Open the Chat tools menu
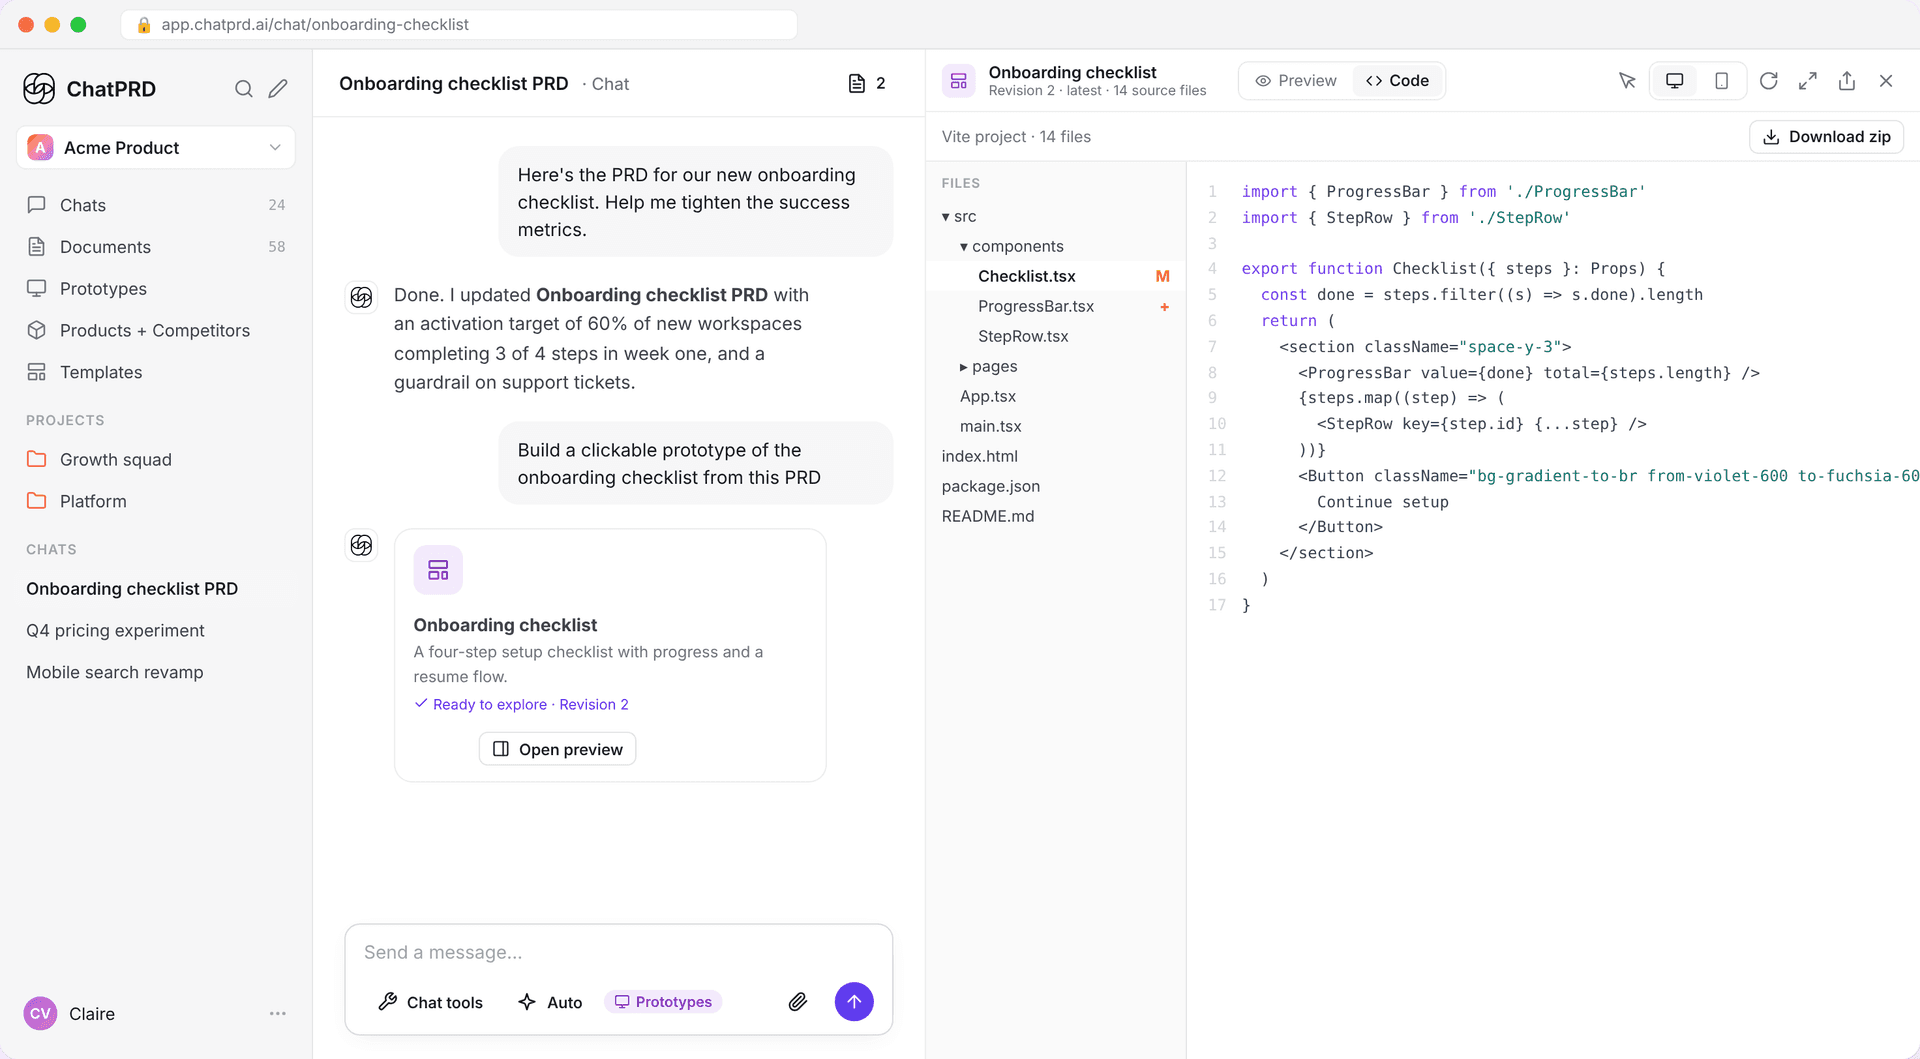1920x1059 pixels. 431,1002
